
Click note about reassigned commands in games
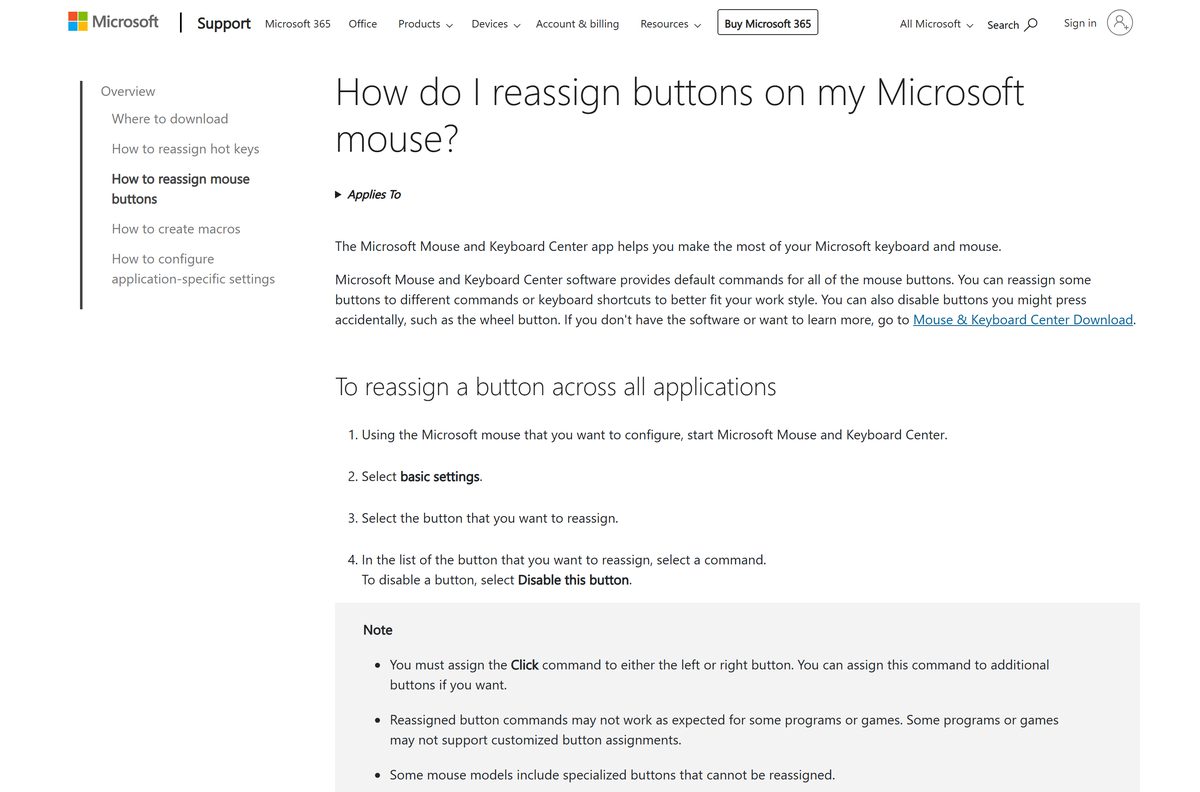724,730
